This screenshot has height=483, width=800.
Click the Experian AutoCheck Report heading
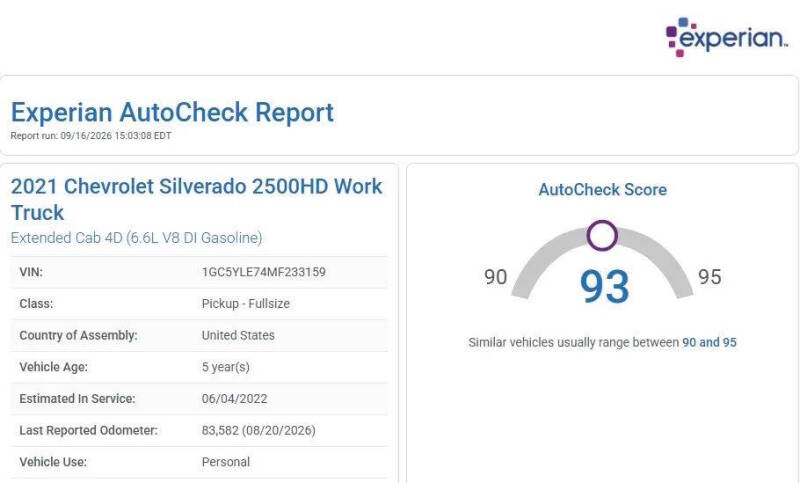click(x=172, y=112)
